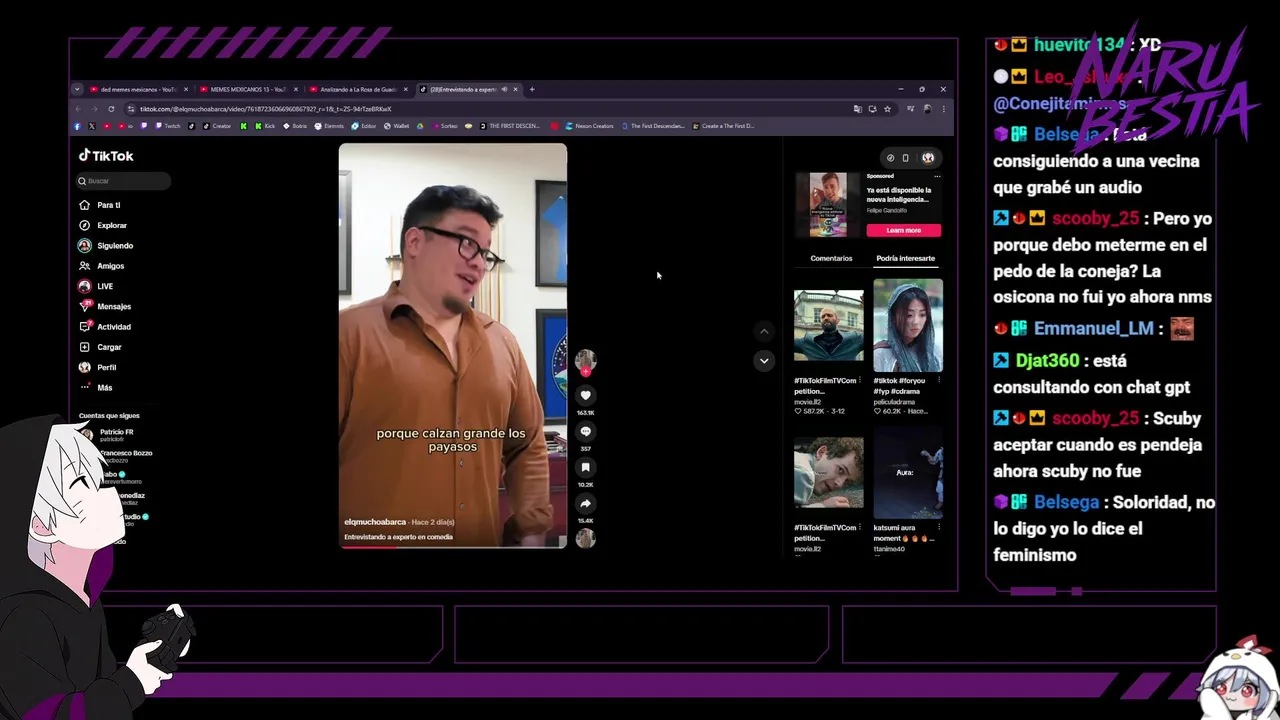The image size is (1280, 720).
Task: Open Actividad notifications
Action: [105, 327]
